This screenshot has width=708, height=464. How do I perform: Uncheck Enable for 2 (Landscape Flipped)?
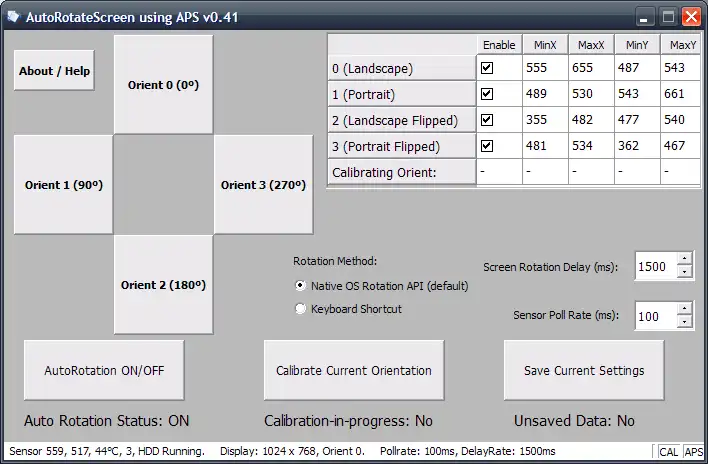(x=487, y=120)
